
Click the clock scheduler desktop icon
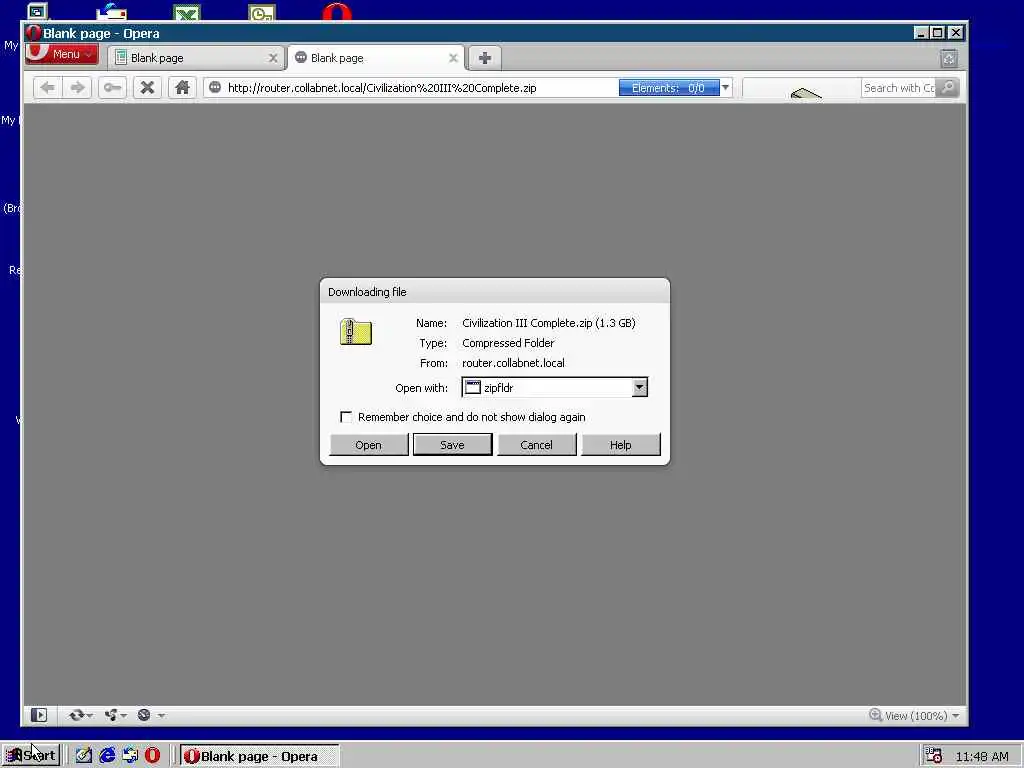point(262,12)
